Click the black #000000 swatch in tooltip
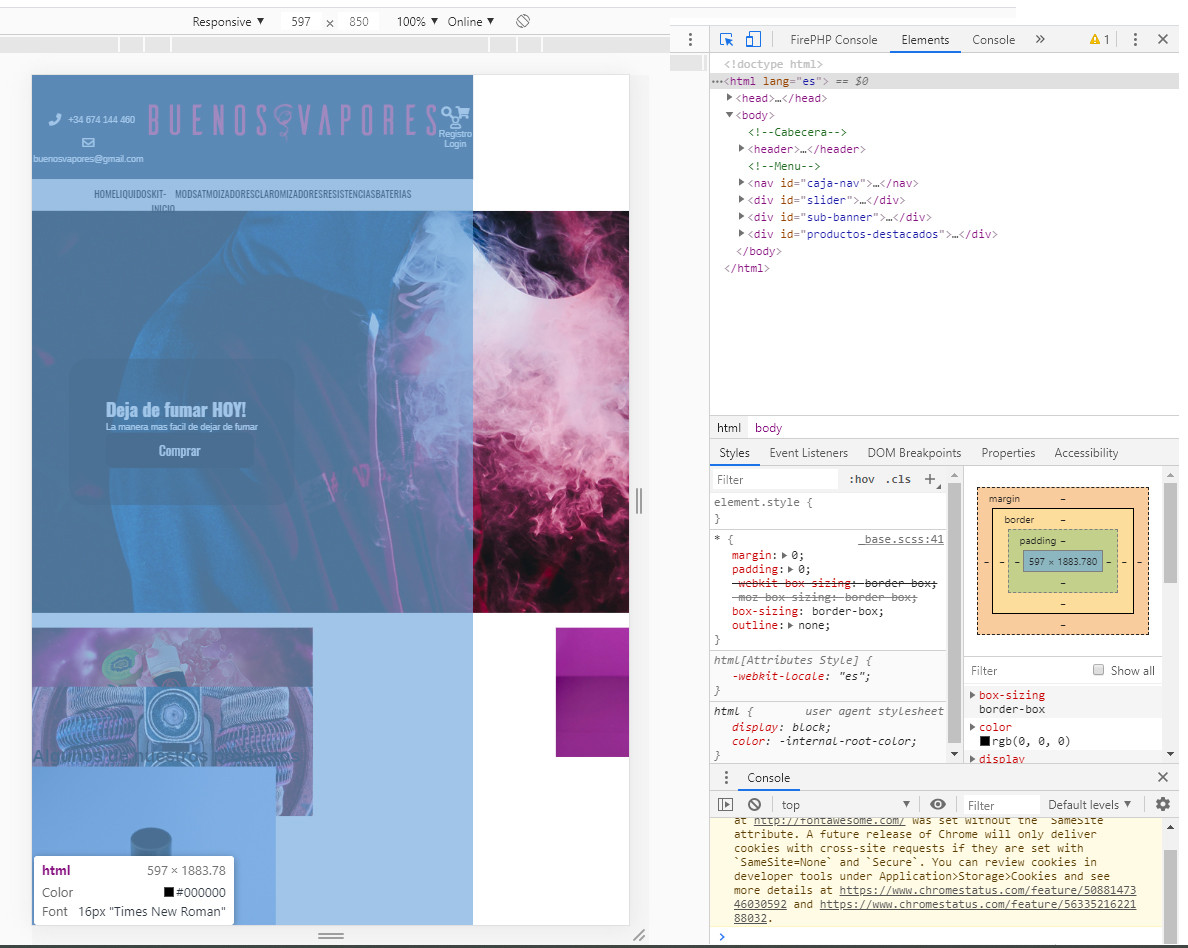Image resolution: width=1188 pixels, height=948 pixels. (169, 893)
